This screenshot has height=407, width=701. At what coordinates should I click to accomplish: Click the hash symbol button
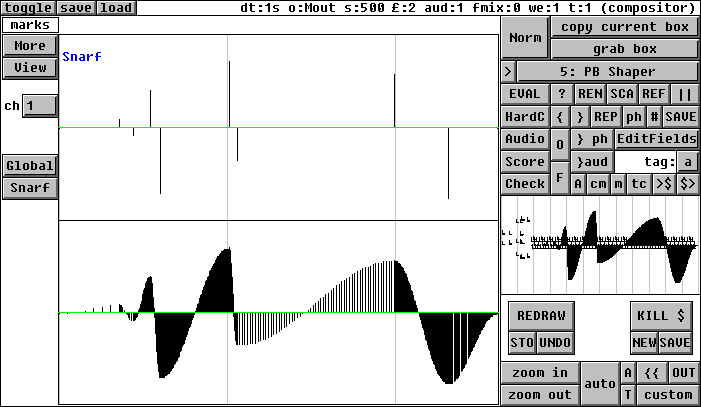(x=654, y=116)
